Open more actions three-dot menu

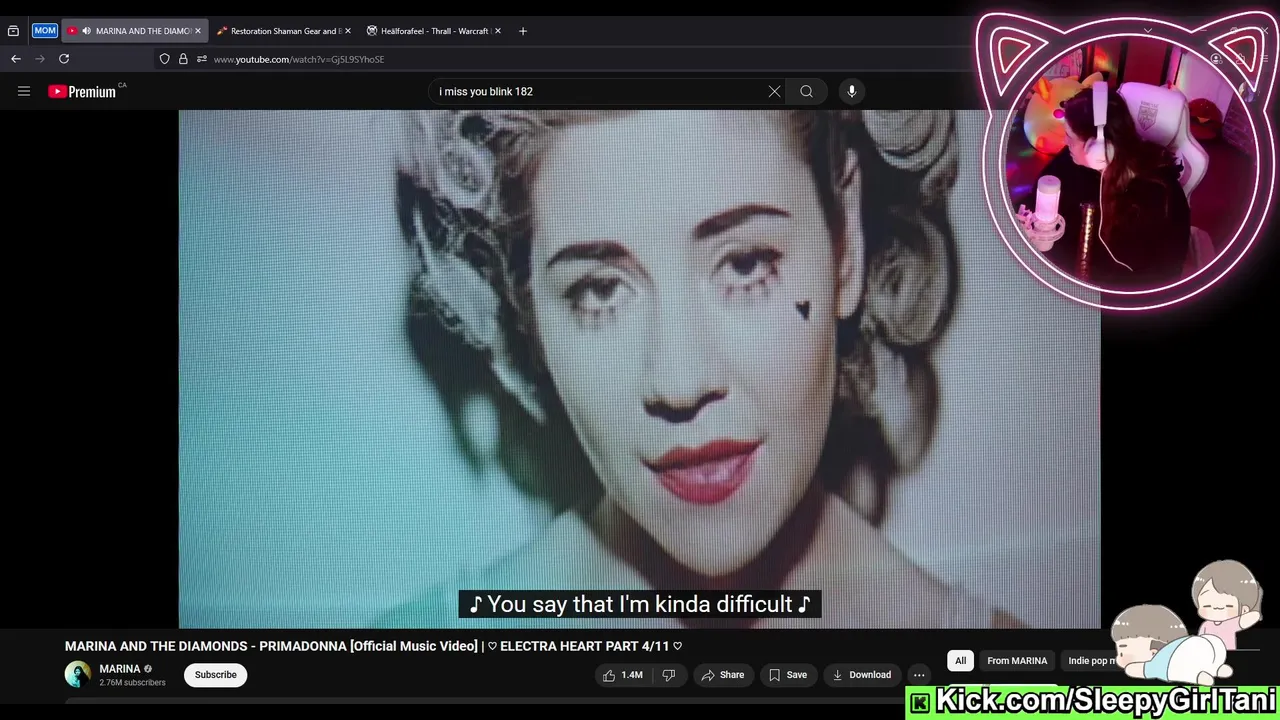(x=919, y=675)
